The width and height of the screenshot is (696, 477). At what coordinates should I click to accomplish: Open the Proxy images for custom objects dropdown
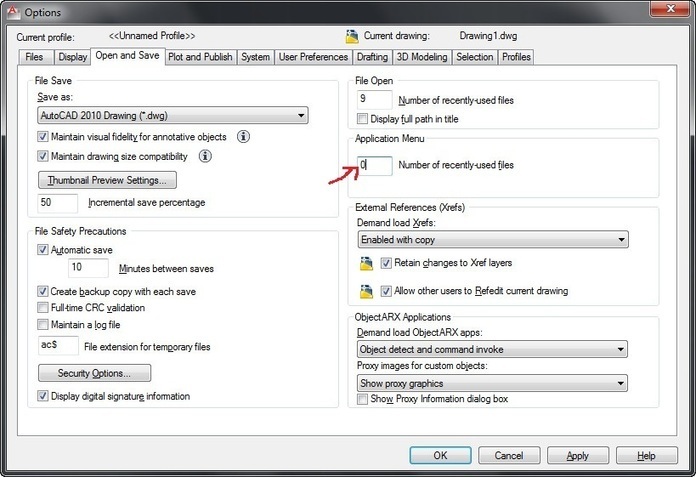(492, 383)
